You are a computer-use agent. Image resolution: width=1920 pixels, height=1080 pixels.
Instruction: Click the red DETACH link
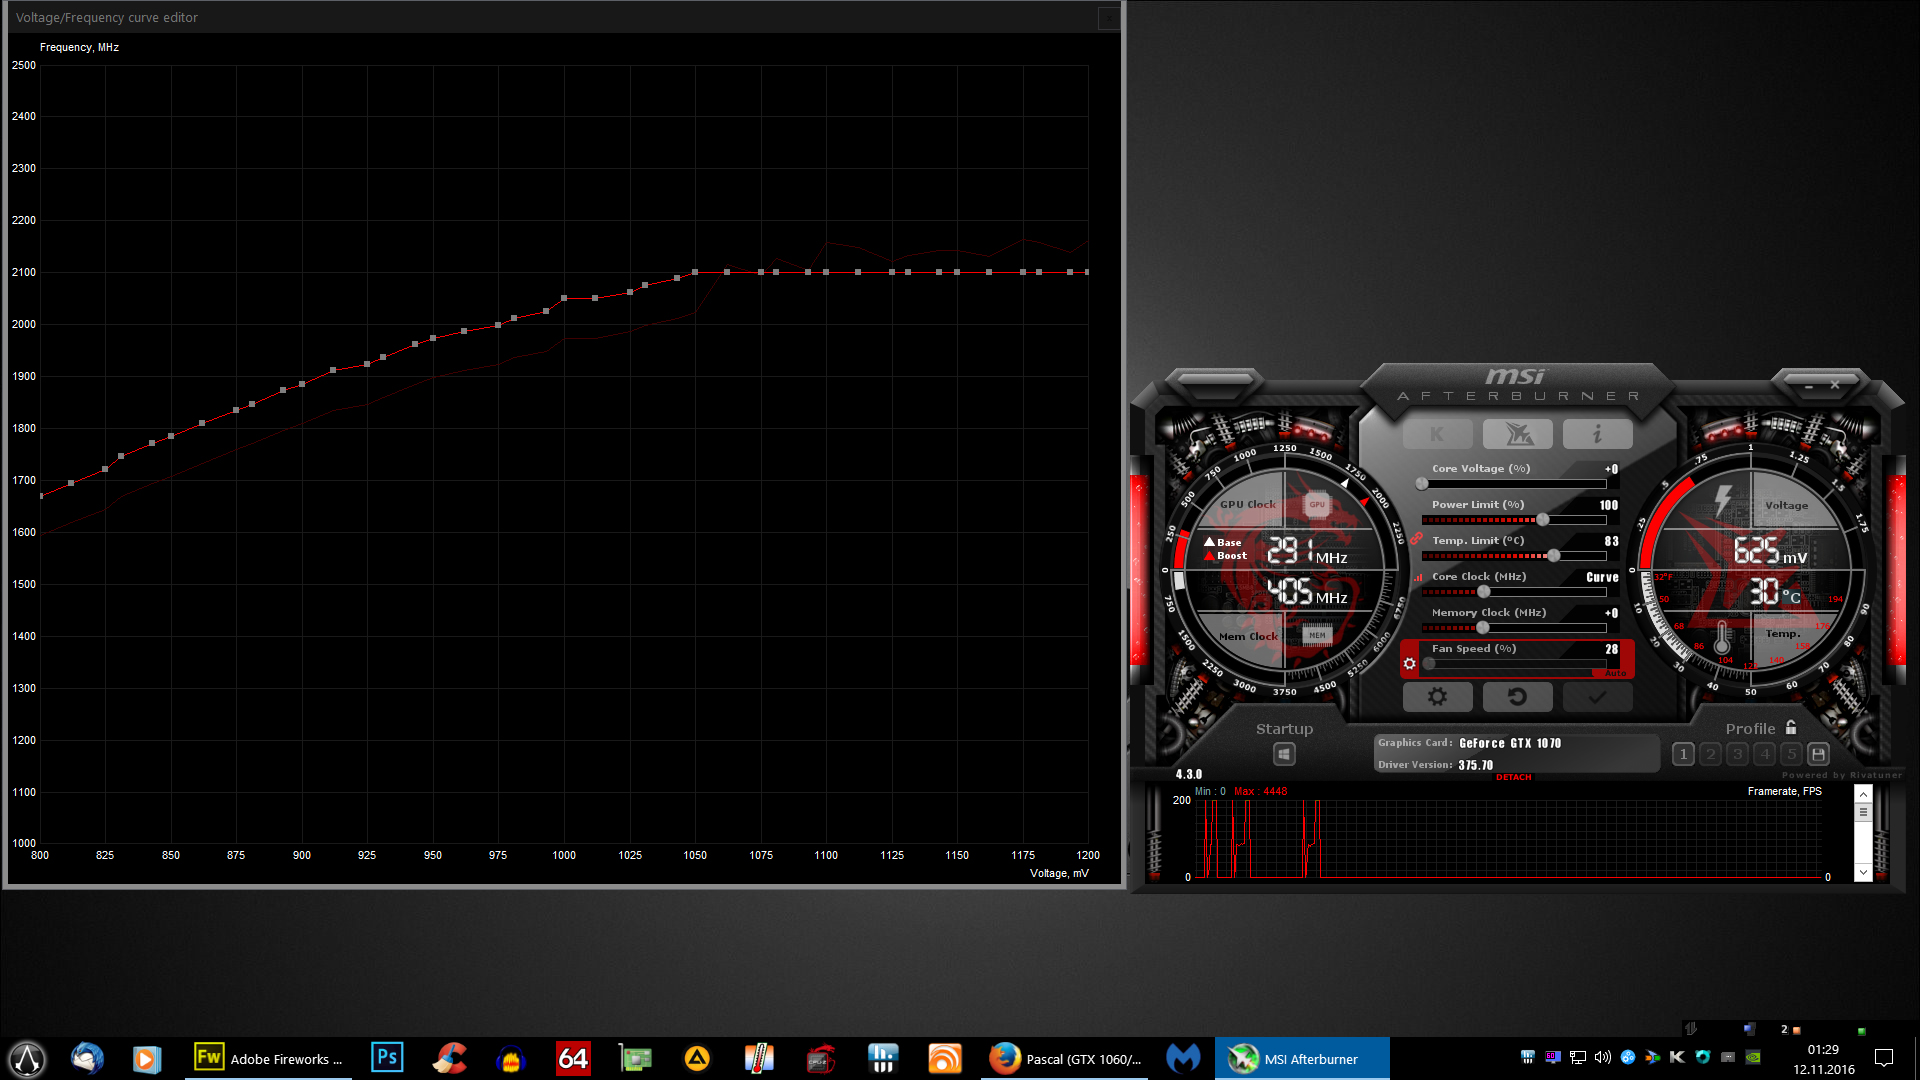click(x=1513, y=777)
